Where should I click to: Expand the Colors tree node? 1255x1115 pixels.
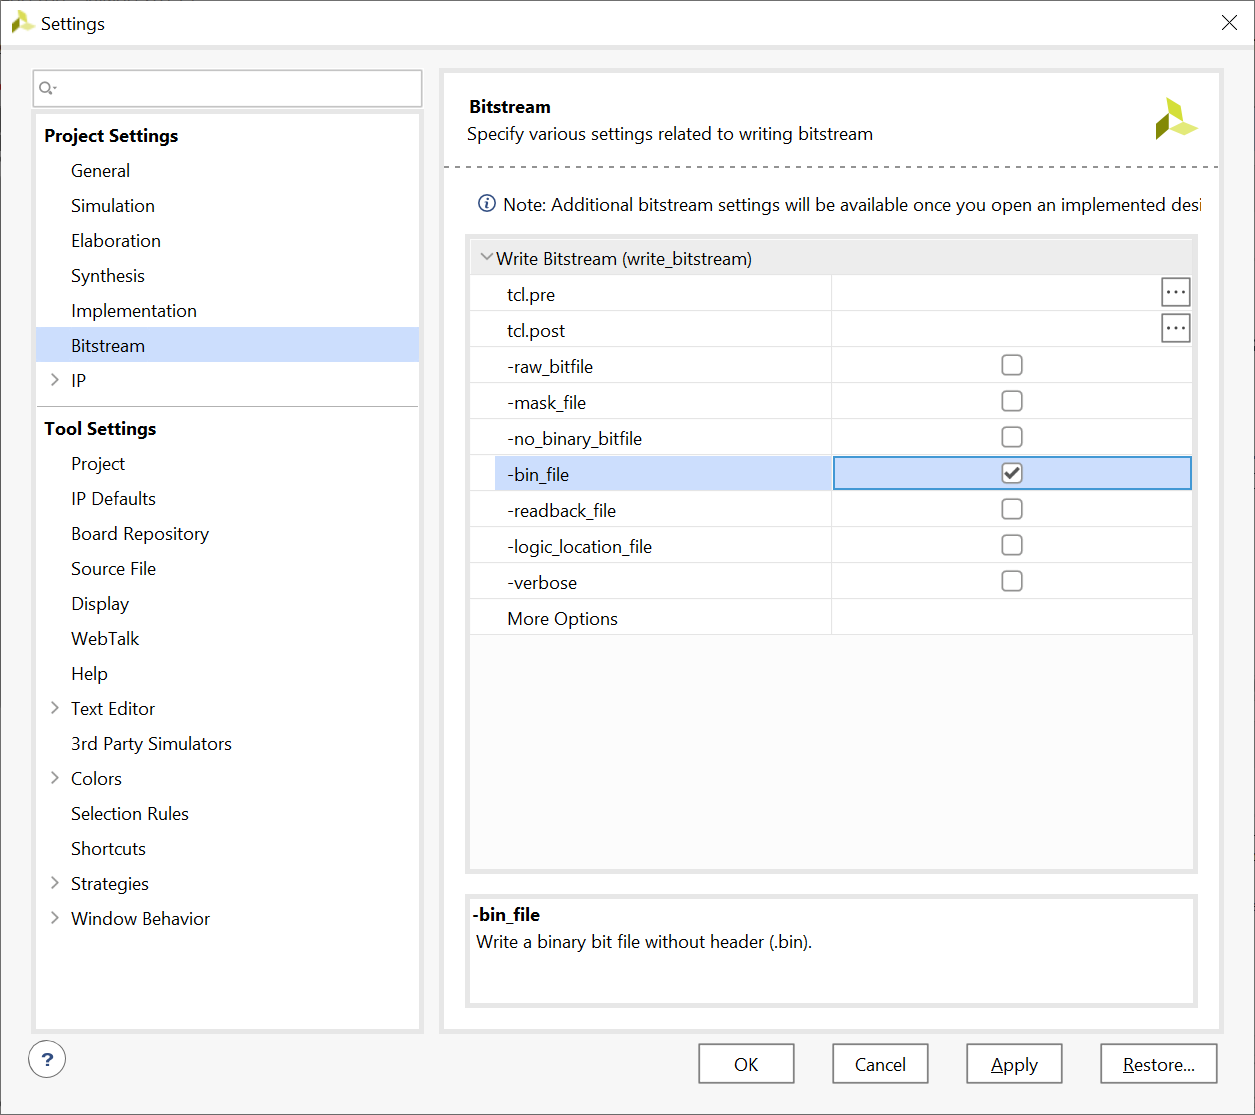(x=55, y=778)
